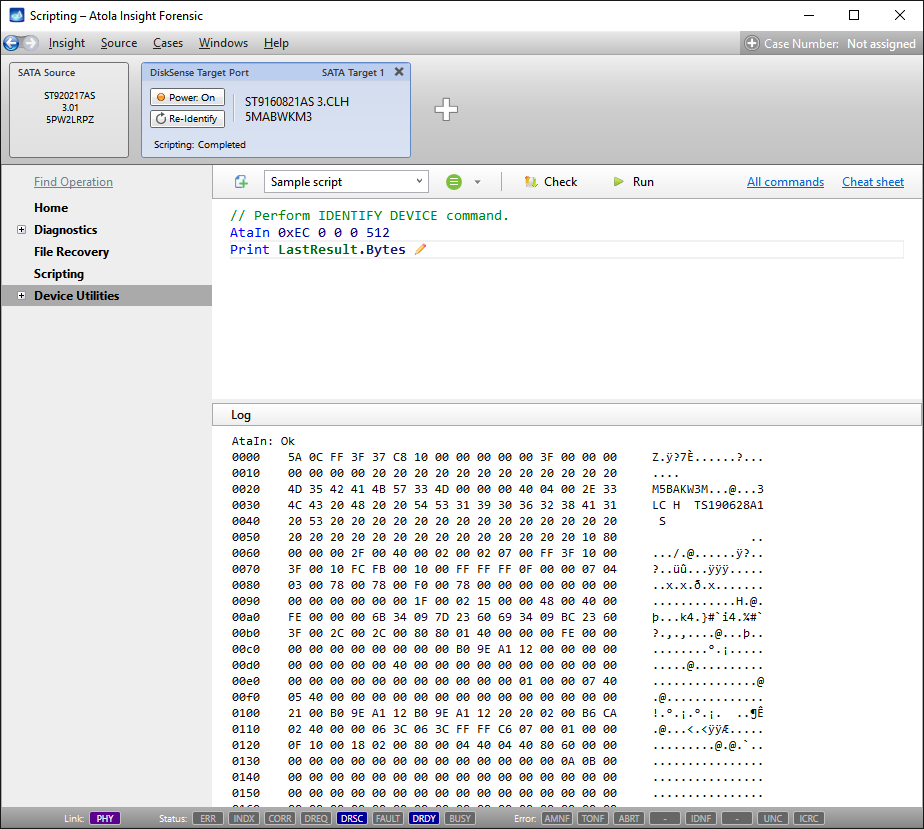Open the Insight menu

click(67, 43)
